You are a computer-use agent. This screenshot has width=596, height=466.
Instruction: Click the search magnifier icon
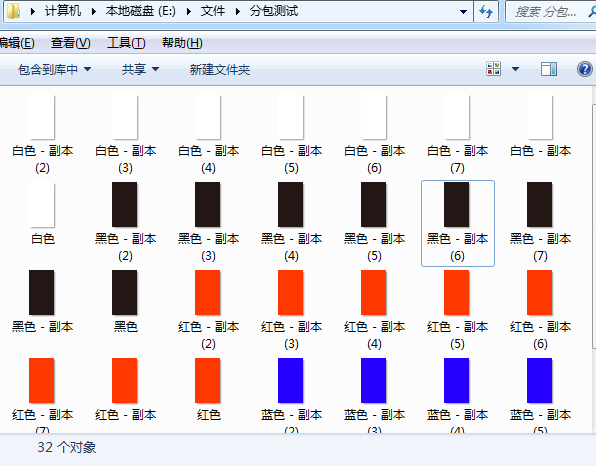click(x=592, y=11)
